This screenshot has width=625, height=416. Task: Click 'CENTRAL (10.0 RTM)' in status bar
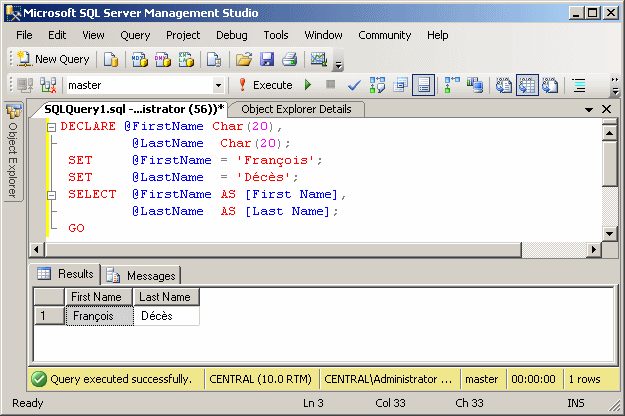pyautogui.click(x=260, y=379)
